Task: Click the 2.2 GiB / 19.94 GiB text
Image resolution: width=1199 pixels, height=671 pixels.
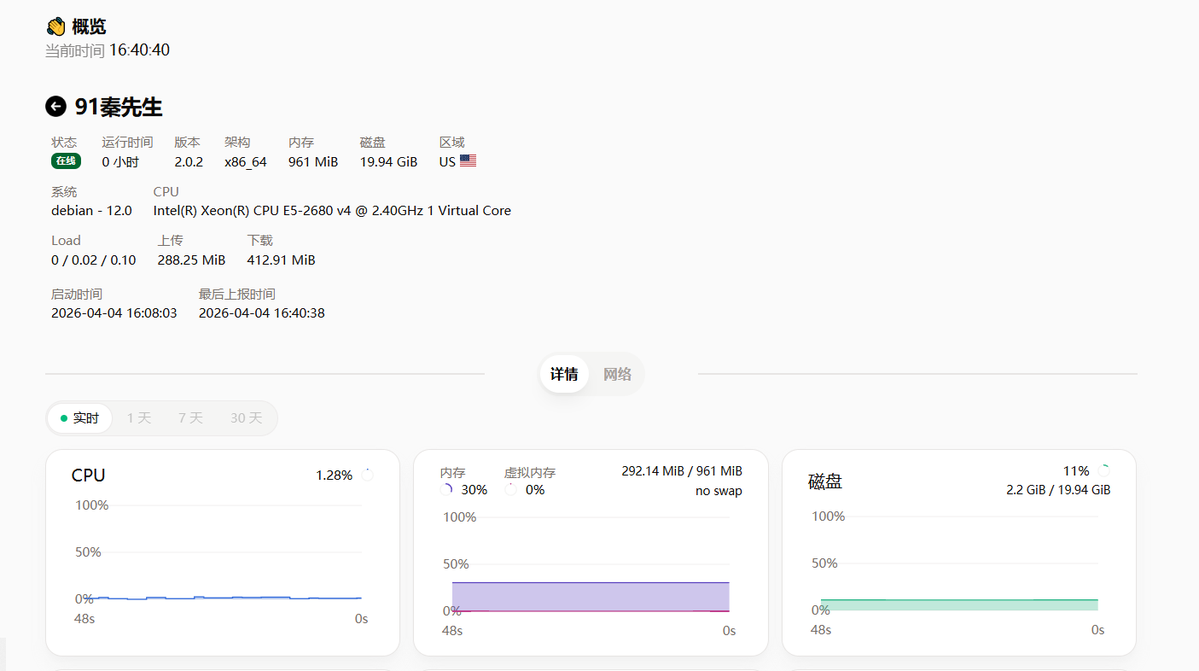Action: click(1058, 491)
